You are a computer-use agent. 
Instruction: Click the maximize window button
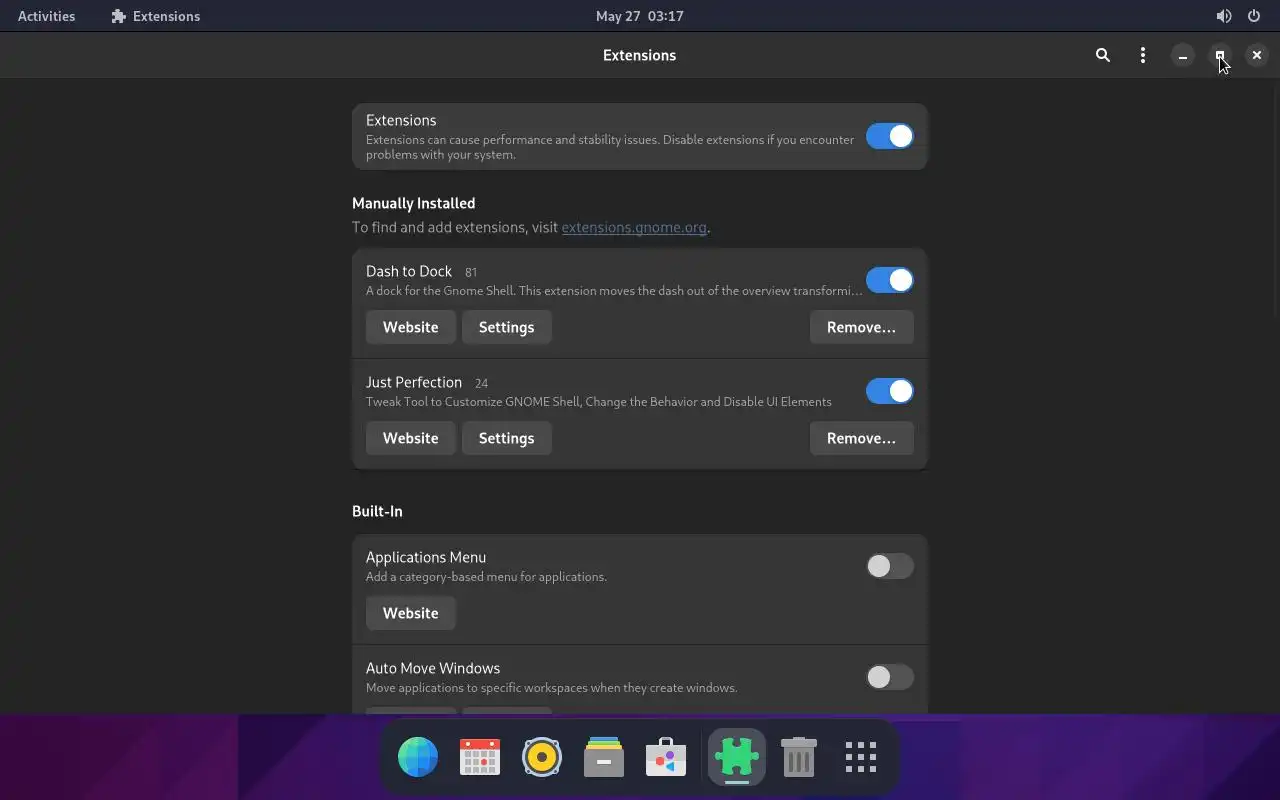click(1220, 56)
